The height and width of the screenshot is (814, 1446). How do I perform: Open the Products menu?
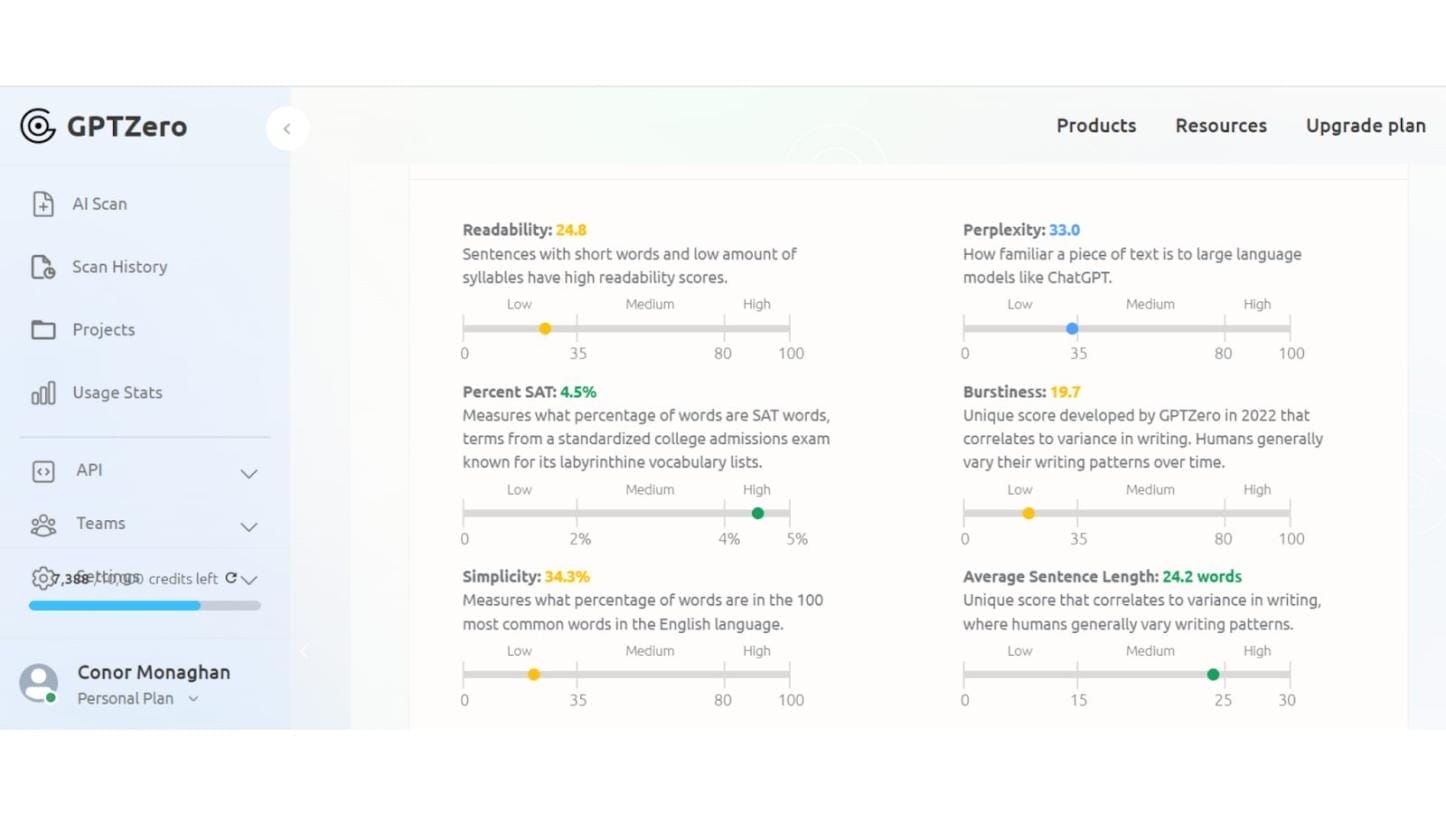click(1096, 126)
